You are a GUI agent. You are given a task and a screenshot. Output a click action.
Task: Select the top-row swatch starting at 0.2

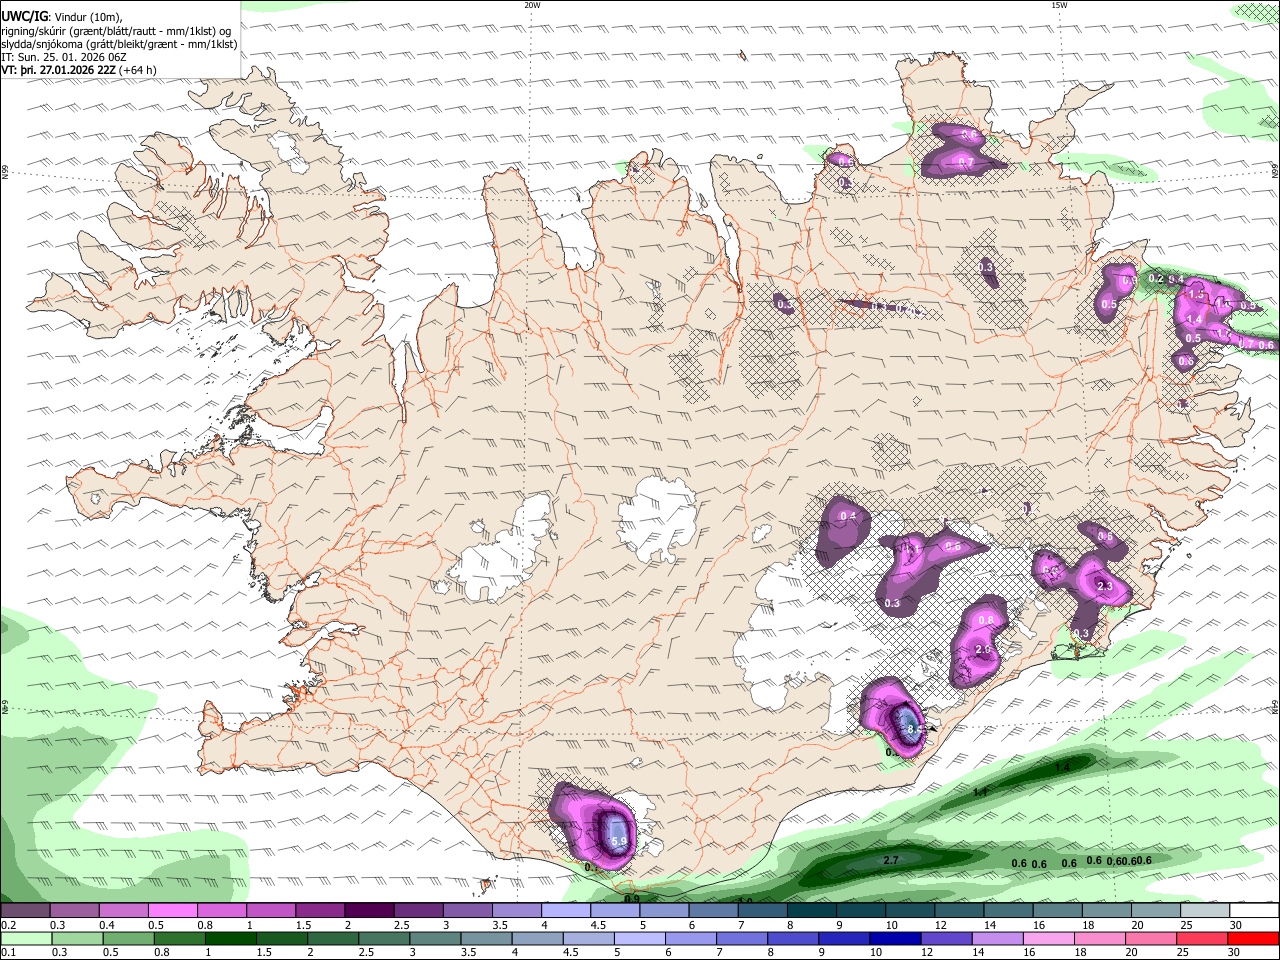(x=25, y=911)
